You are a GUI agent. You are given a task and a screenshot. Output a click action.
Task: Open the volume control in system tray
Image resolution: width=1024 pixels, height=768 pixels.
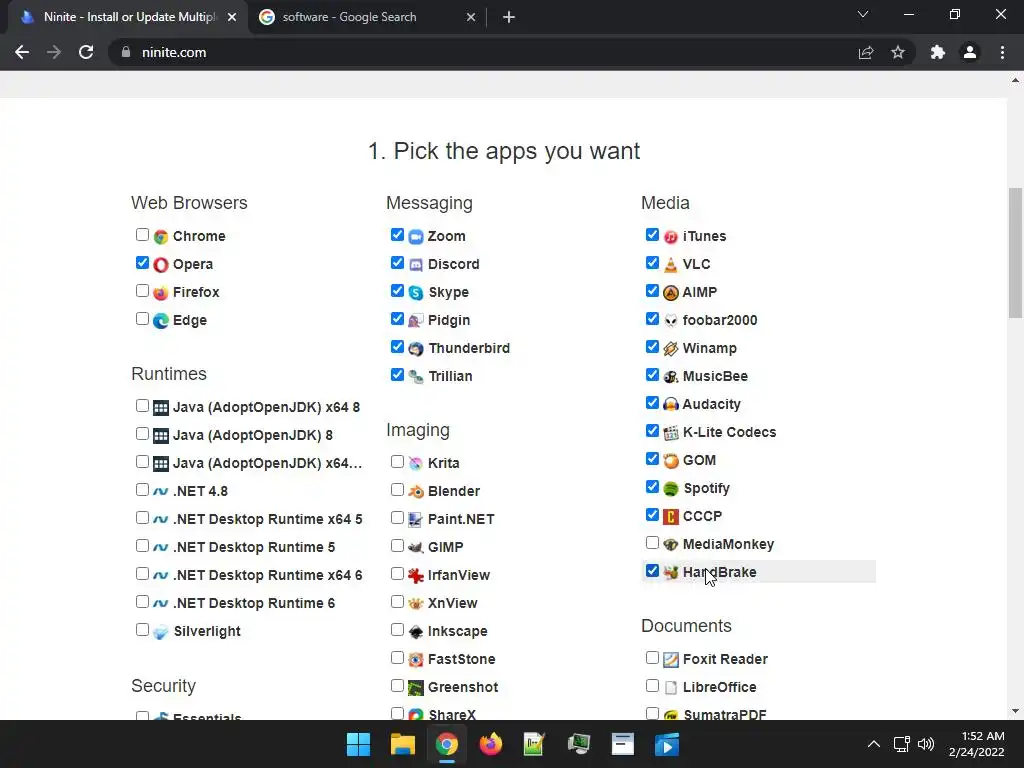pos(926,744)
